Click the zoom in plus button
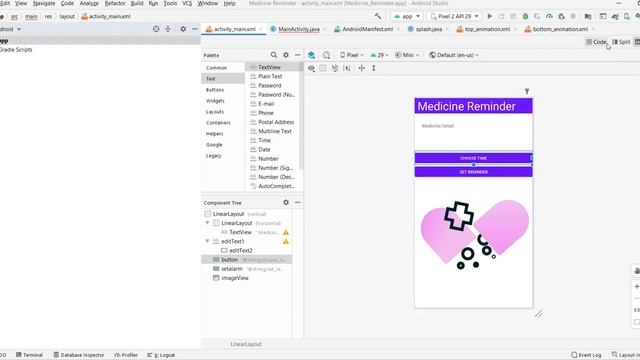Screen dimensions: 640x360 (637, 287)
